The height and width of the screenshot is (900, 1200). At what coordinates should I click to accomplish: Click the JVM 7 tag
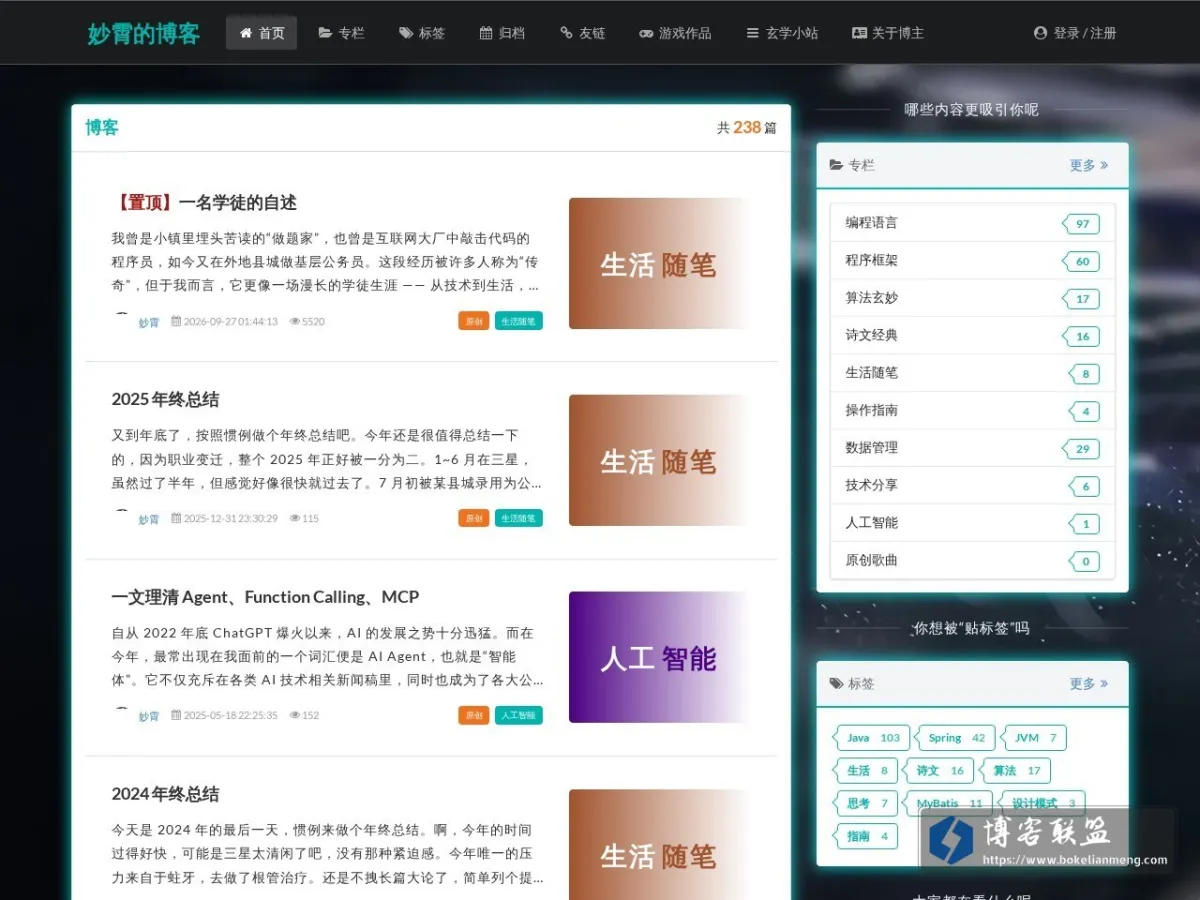pyautogui.click(x=1035, y=738)
